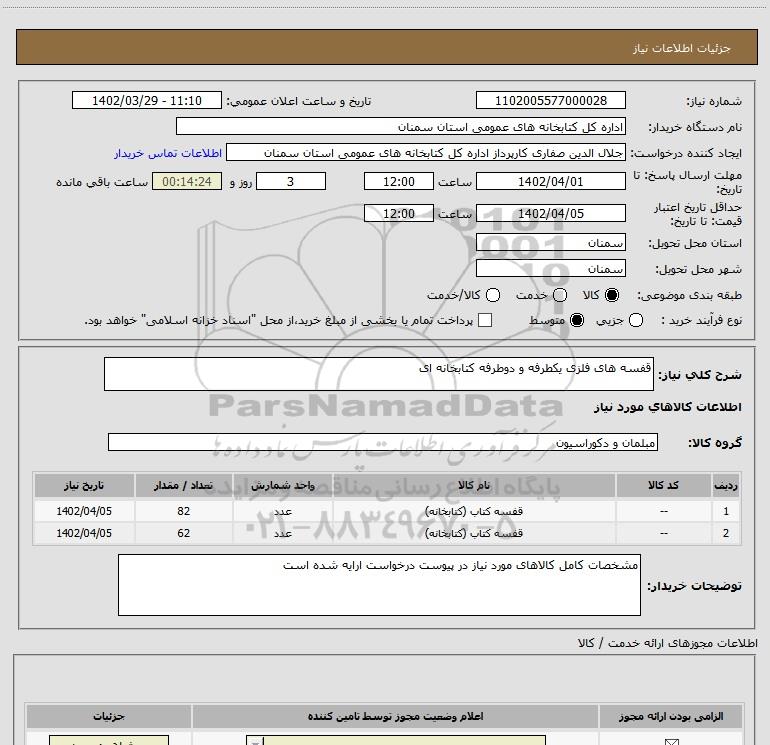Click need date in row 1

(84, 511)
